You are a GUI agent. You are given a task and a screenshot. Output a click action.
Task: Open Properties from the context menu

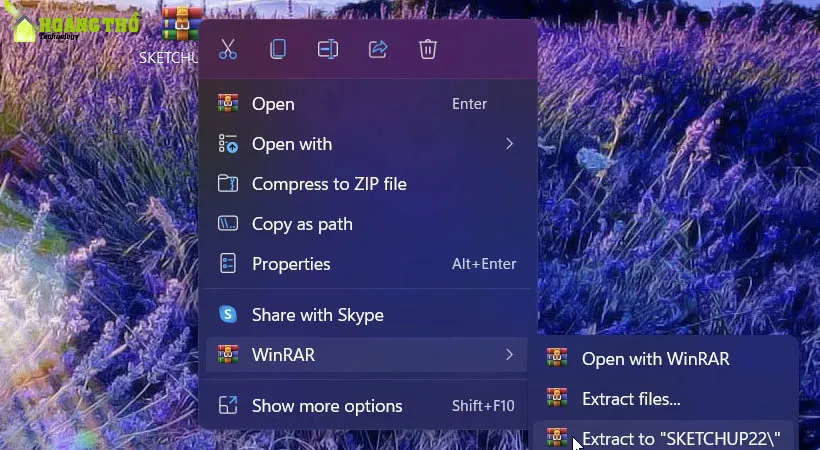click(367, 264)
